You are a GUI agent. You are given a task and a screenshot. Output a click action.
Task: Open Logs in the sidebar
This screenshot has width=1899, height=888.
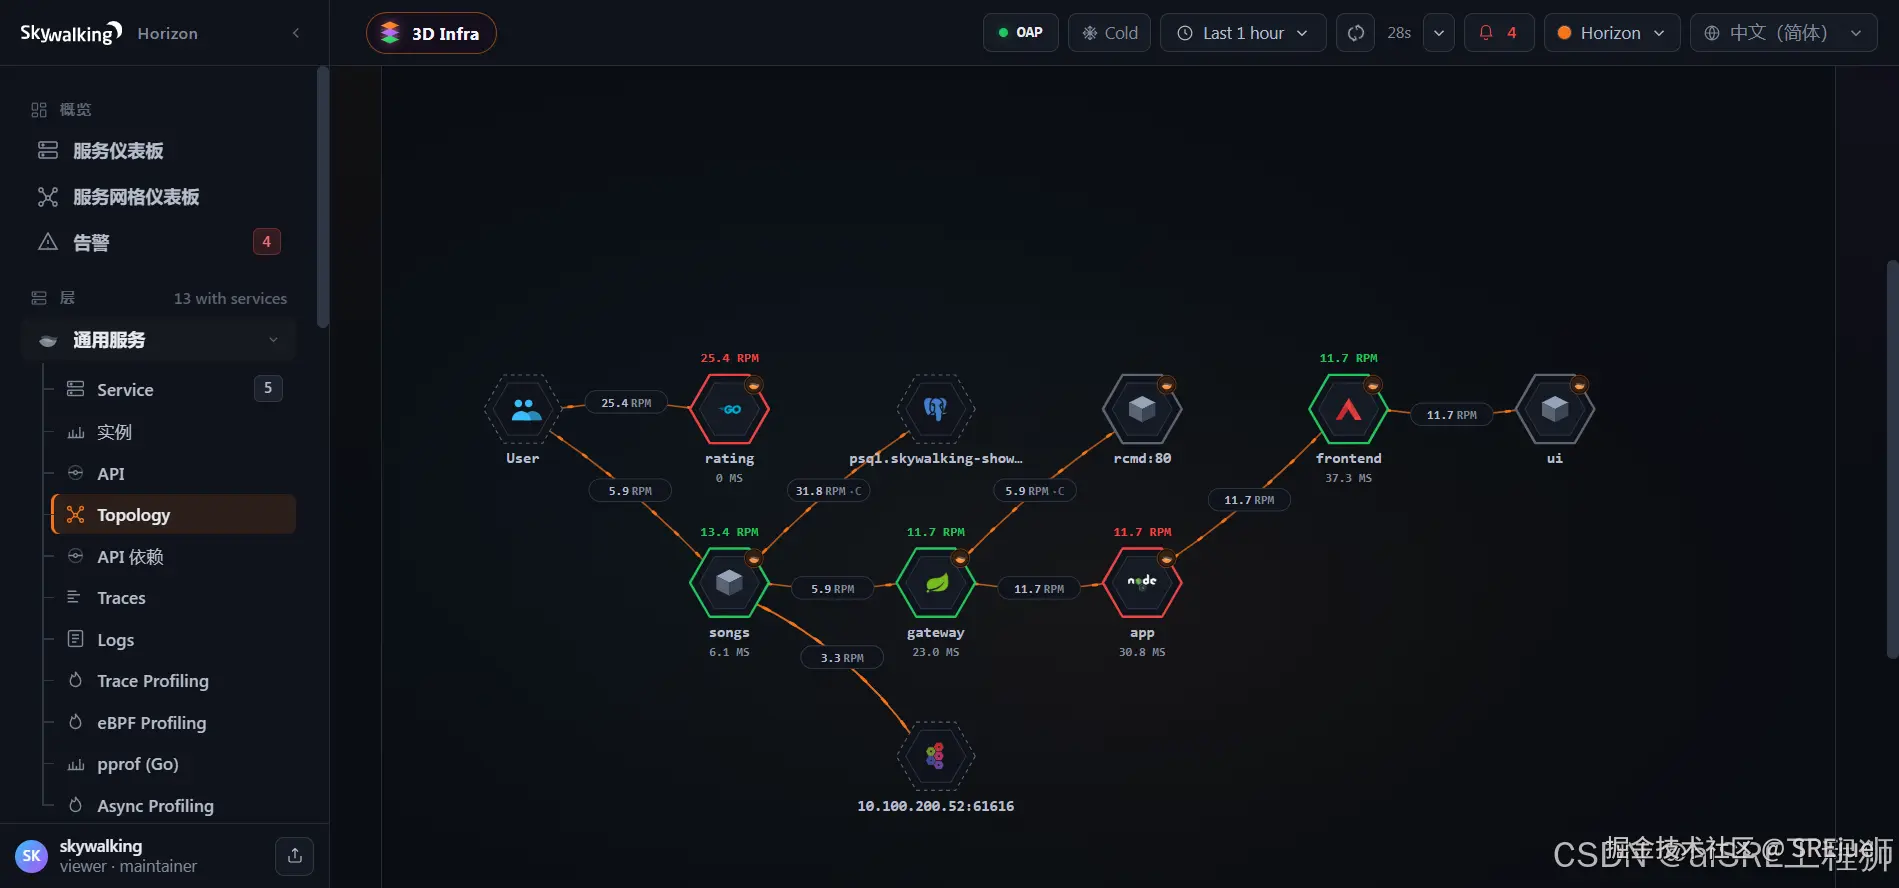tap(173, 639)
